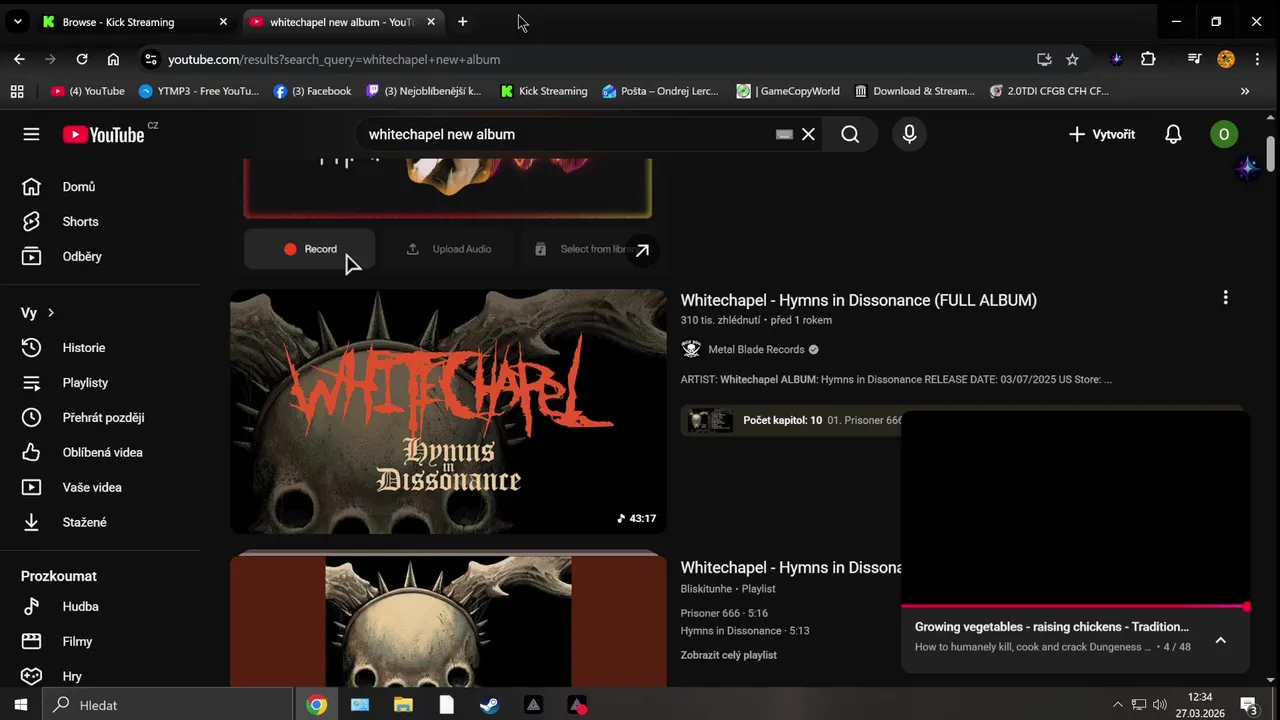Screen dimensions: 1280x720
Task: Go to the YouTube logo home page
Action: click(104, 135)
